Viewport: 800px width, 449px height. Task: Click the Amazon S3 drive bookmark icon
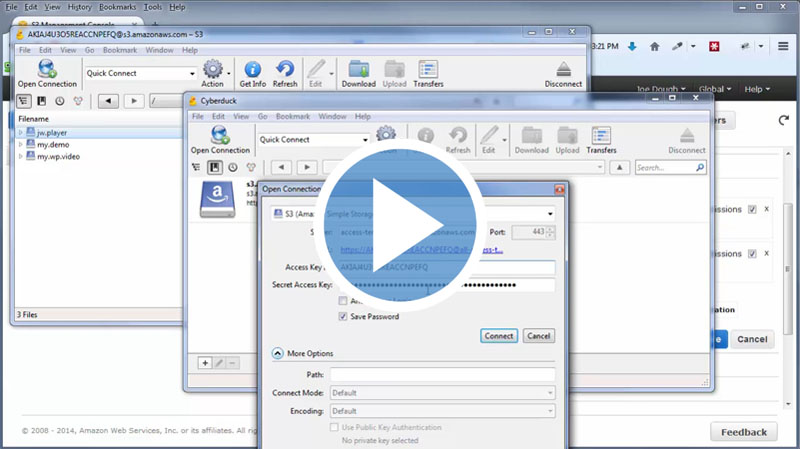217,199
